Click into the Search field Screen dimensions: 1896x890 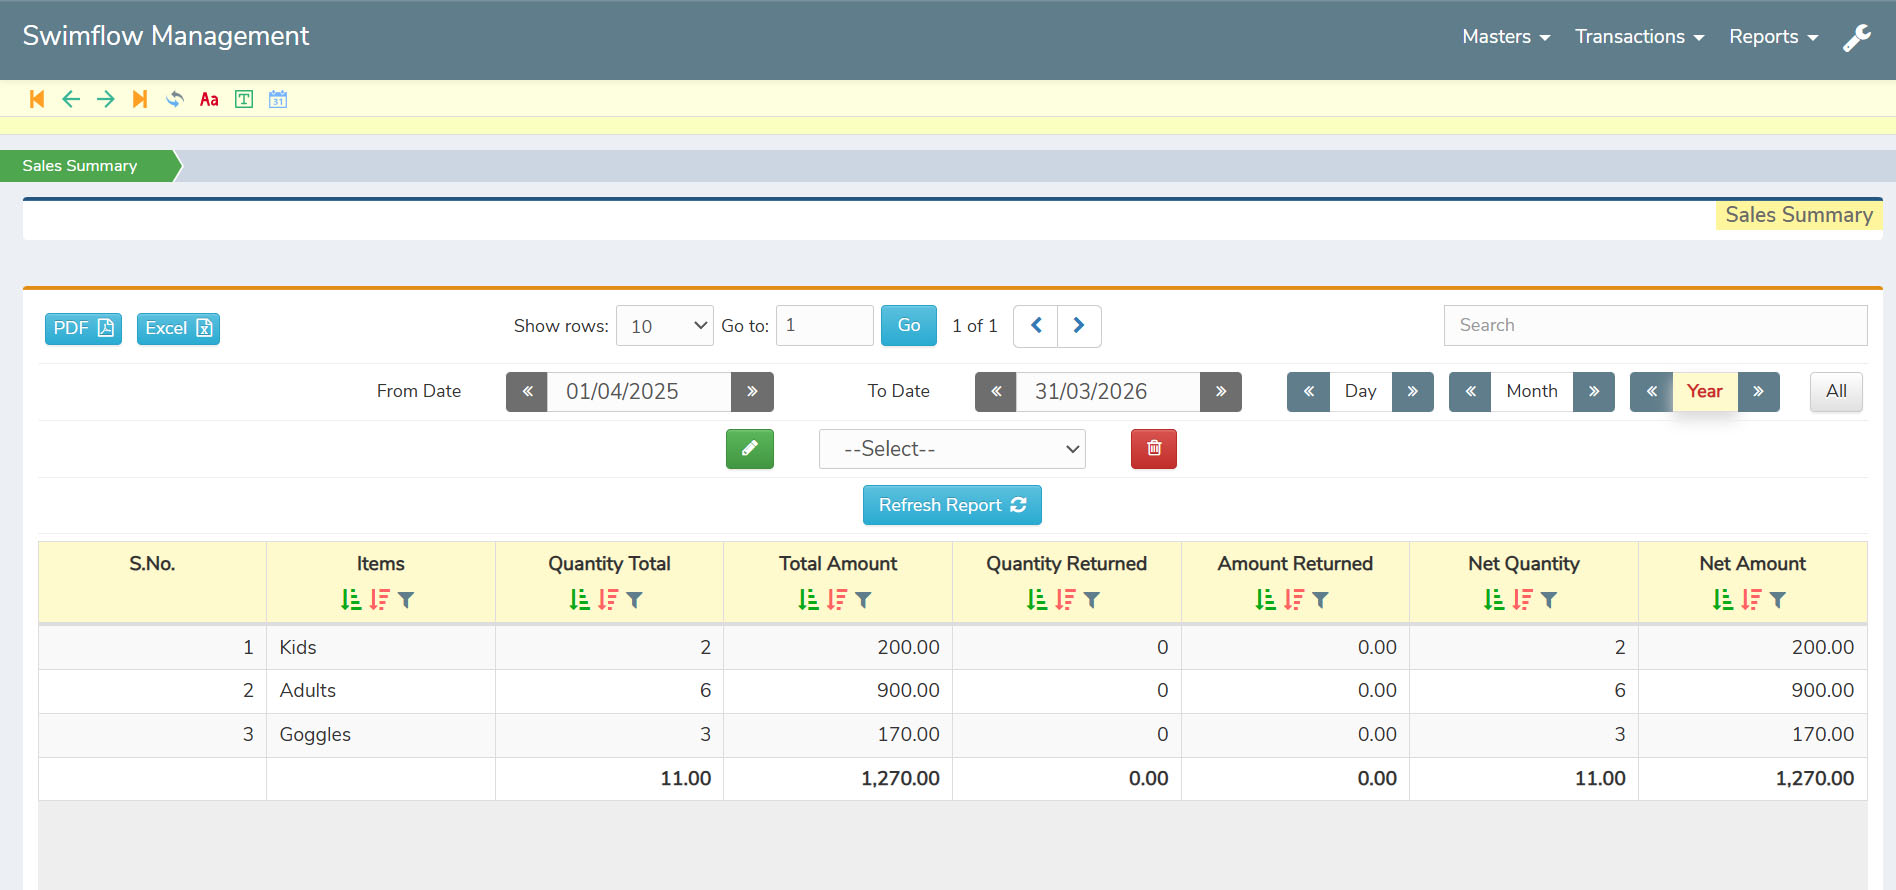[x=1654, y=325]
